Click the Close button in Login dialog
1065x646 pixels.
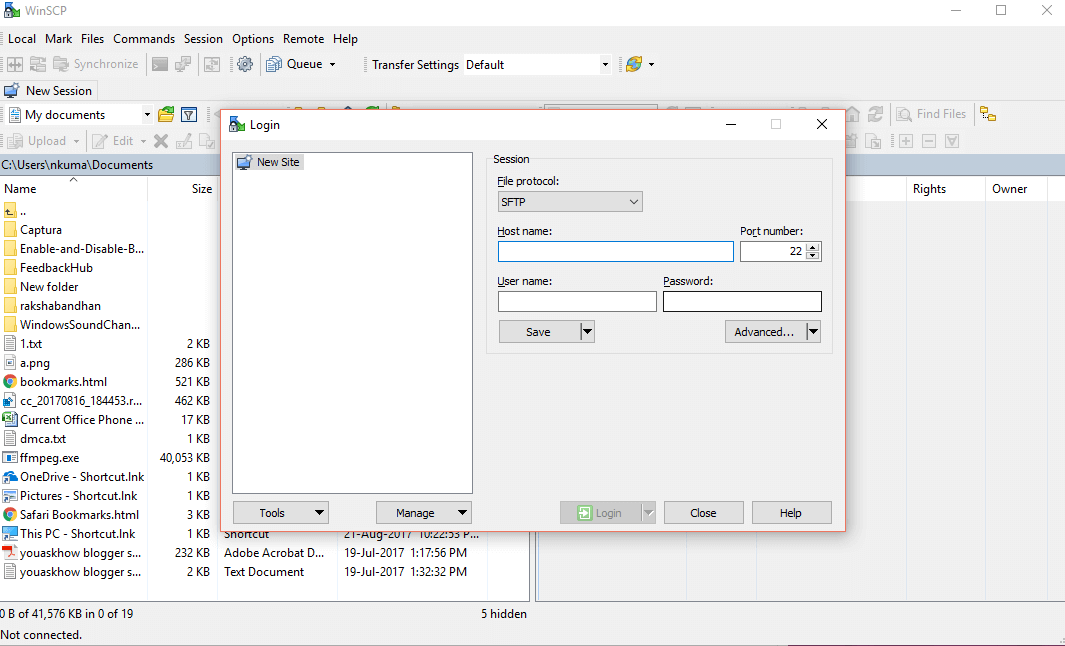tap(704, 513)
